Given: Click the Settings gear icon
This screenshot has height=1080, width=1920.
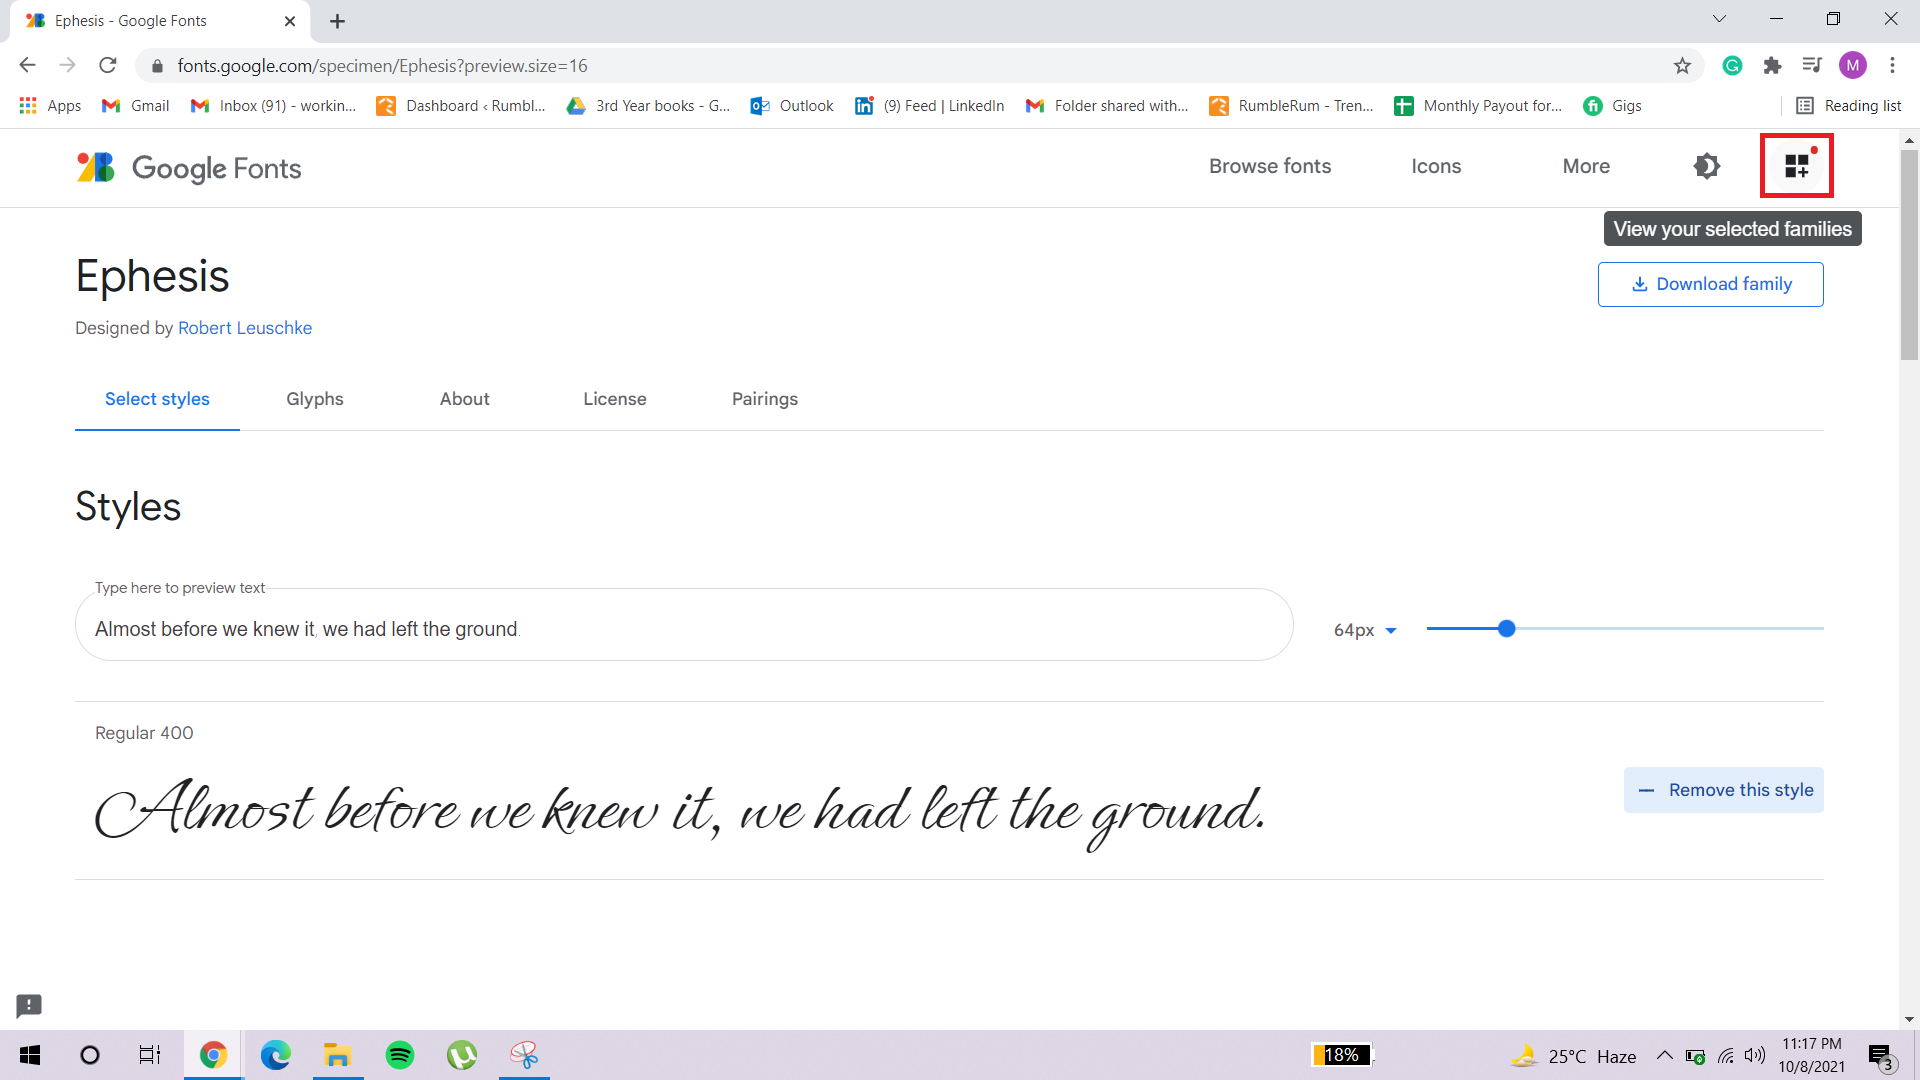Looking at the screenshot, I should click(1709, 166).
